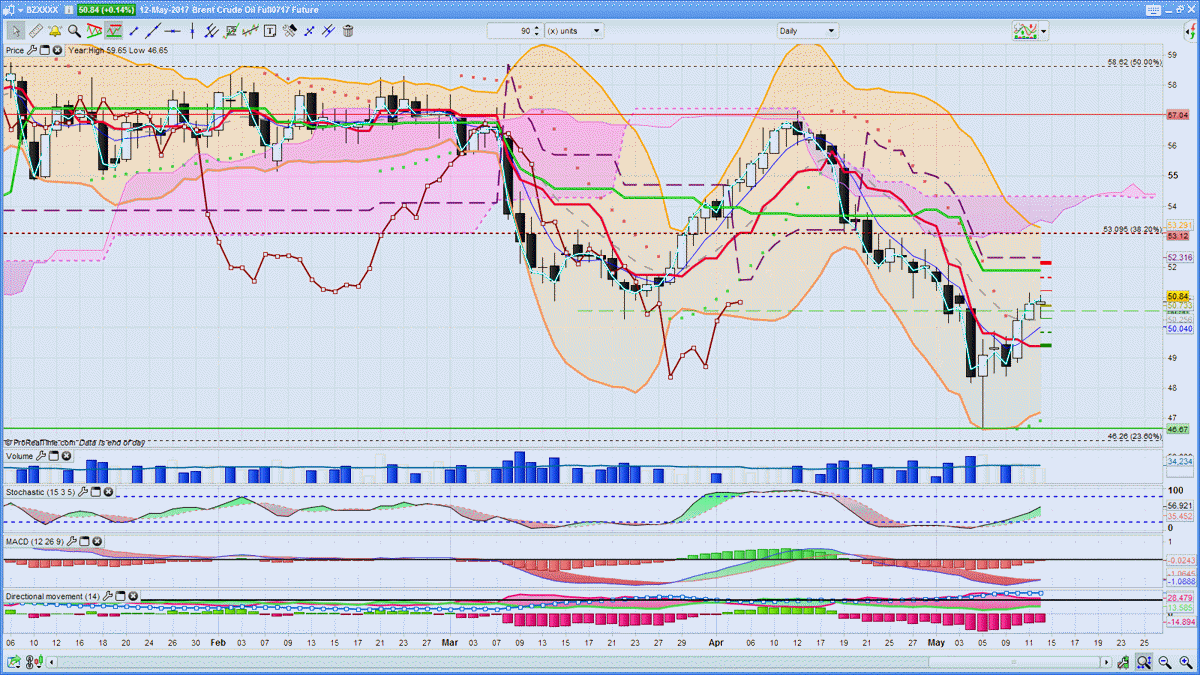Open the (x) units dropdown

[x=573, y=31]
